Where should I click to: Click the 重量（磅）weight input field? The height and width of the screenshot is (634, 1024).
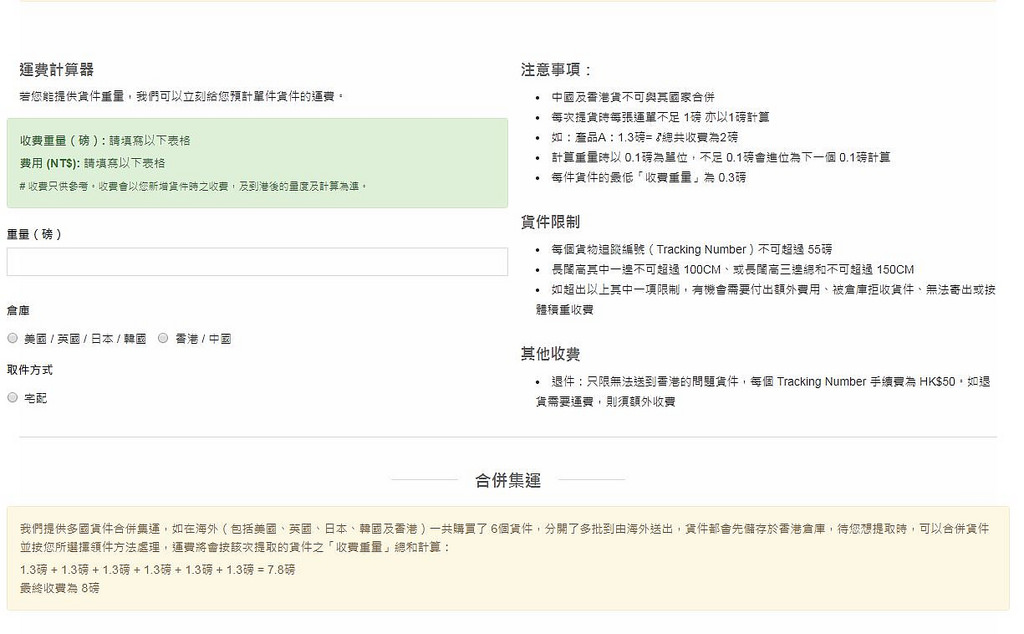(x=257, y=262)
